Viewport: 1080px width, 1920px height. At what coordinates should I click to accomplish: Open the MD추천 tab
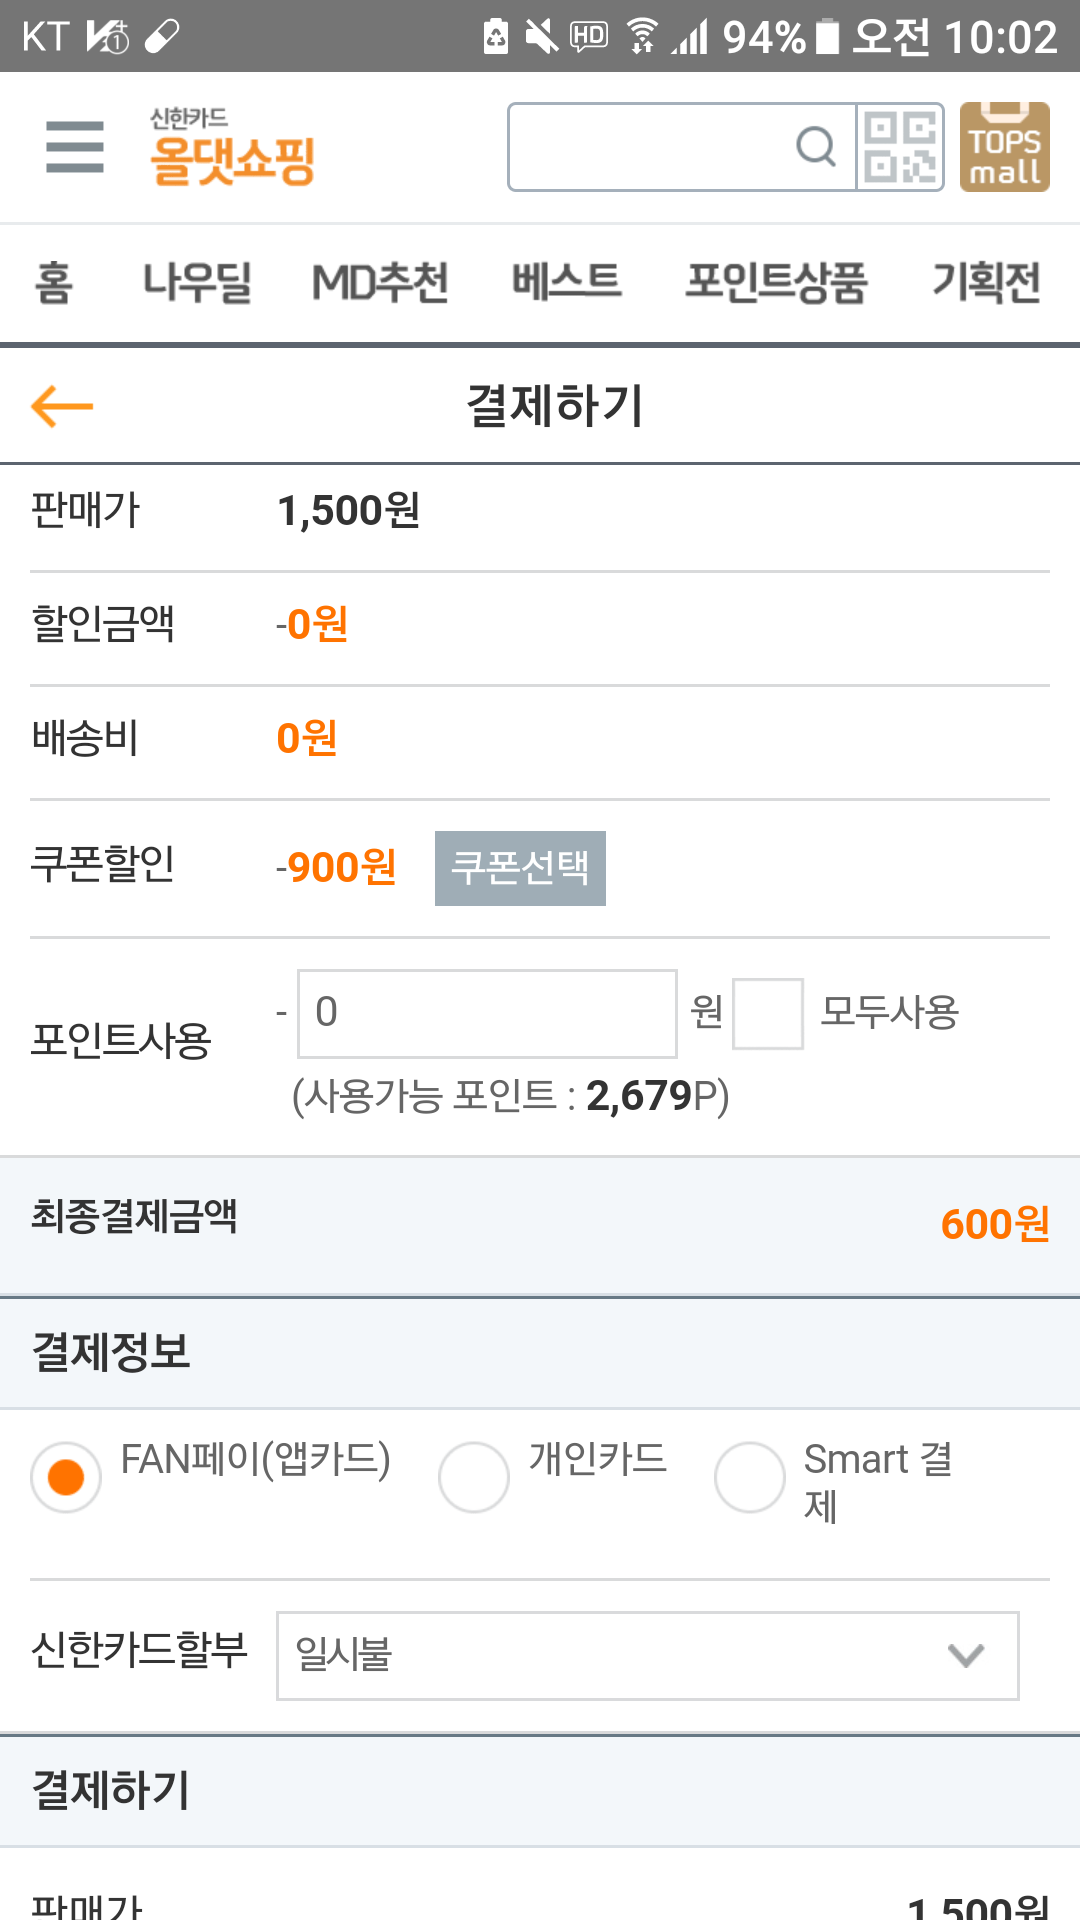pos(380,282)
